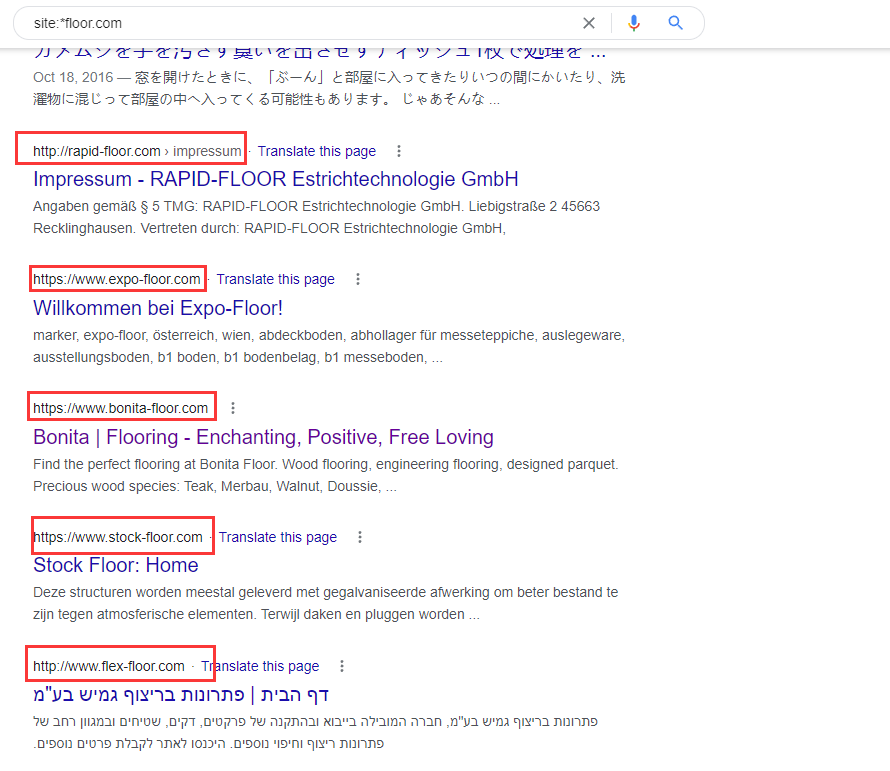Image resolution: width=890 pixels, height=771 pixels.
Task: Click inside the site:*floor.com search field
Action: tap(300, 23)
